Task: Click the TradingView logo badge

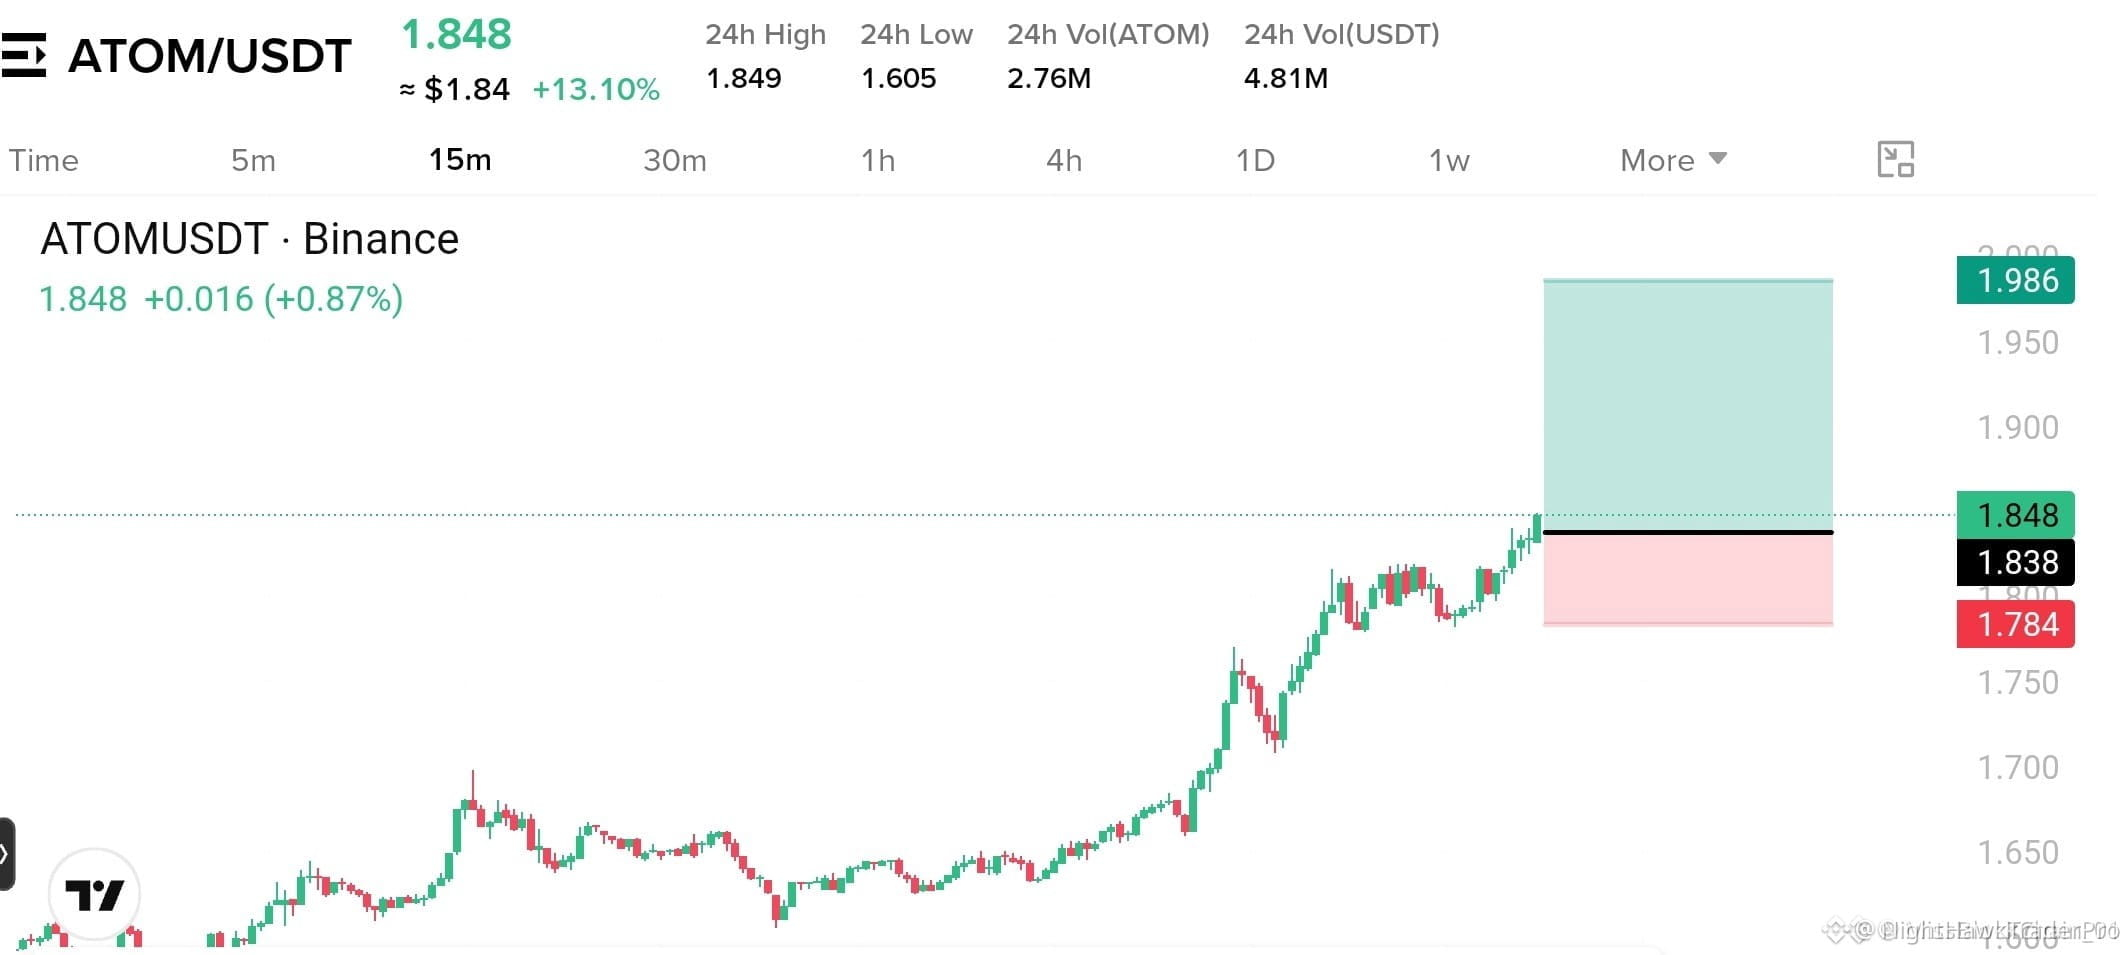Action: click(x=94, y=894)
